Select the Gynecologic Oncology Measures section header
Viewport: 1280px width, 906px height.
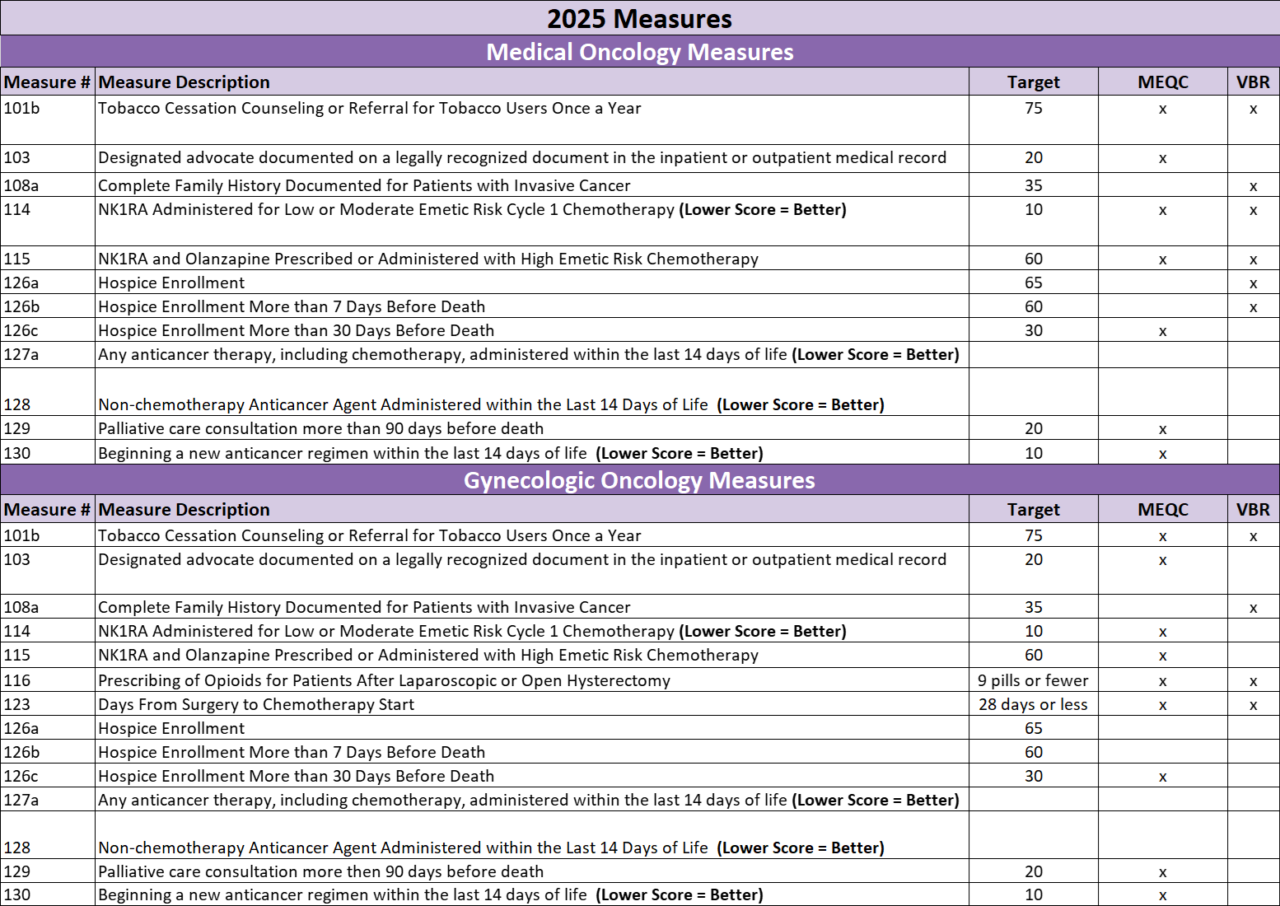[x=639, y=480]
